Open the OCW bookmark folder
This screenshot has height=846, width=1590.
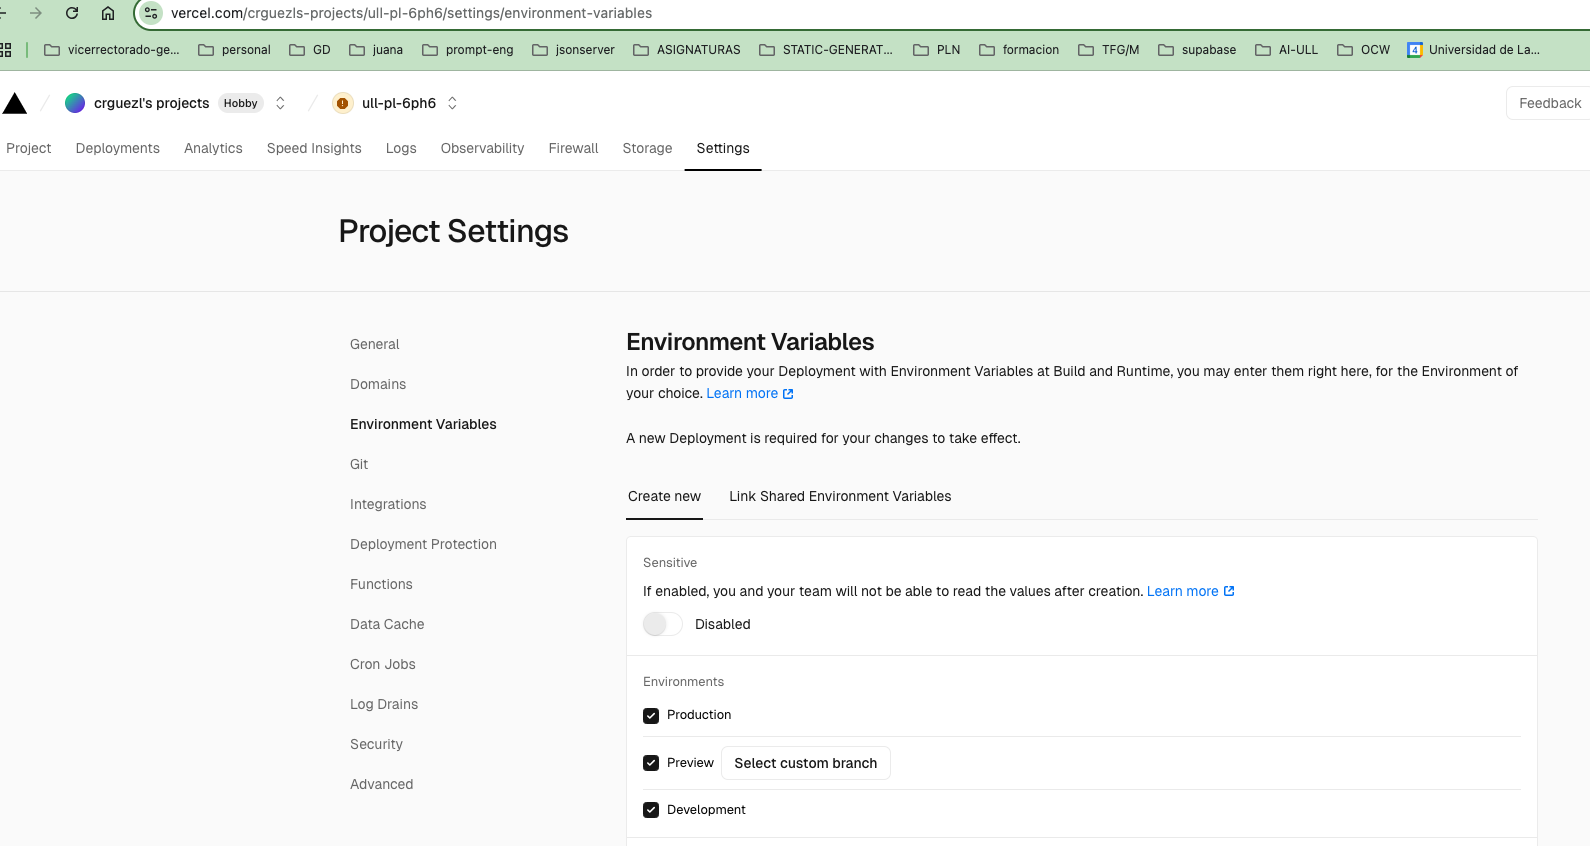point(1364,50)
